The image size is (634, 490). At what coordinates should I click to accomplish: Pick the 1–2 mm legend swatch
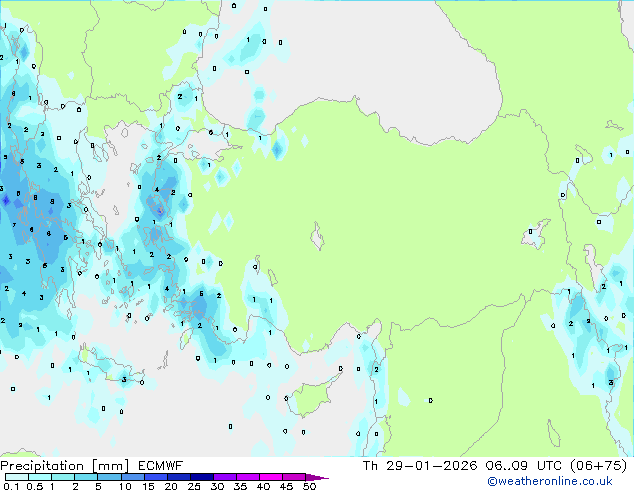click(x=63, y=477)
